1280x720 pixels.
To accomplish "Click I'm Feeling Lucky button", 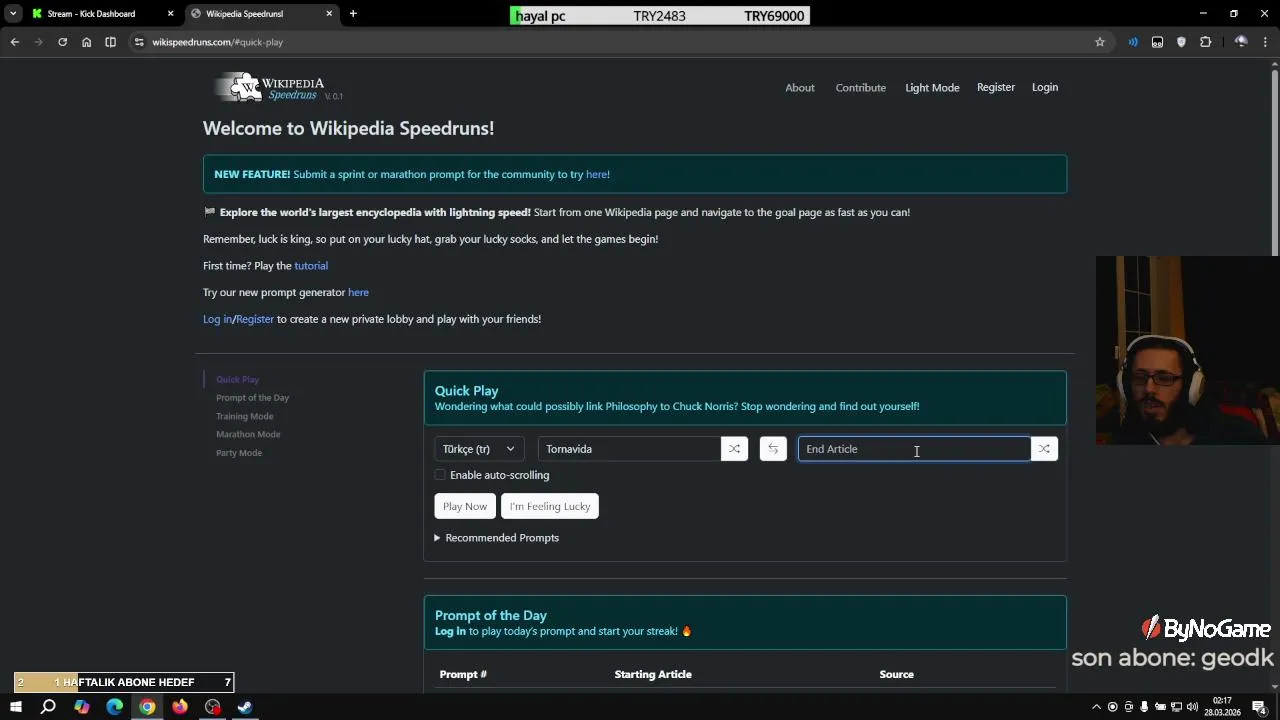I will click(x=550, y=506).
